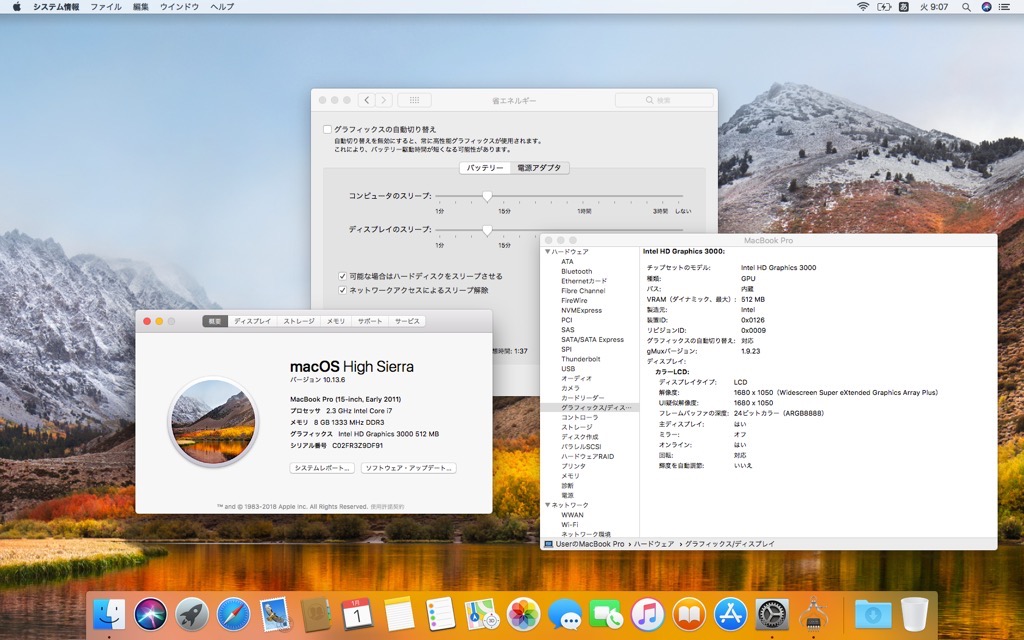Open Launchpad rocket icon in Dock
The width and height of the screenshot is (1024, 640).
191,614
